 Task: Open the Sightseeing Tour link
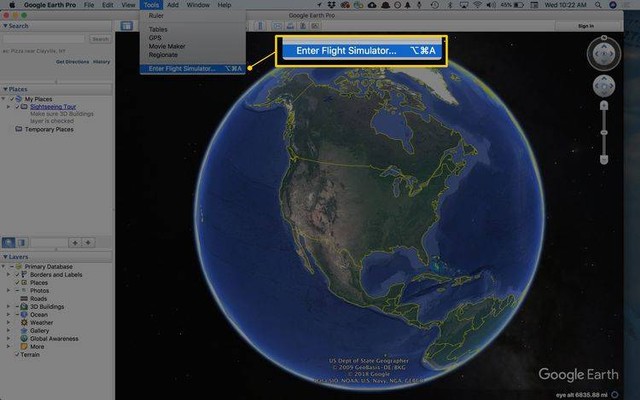(x=53, y=107)
